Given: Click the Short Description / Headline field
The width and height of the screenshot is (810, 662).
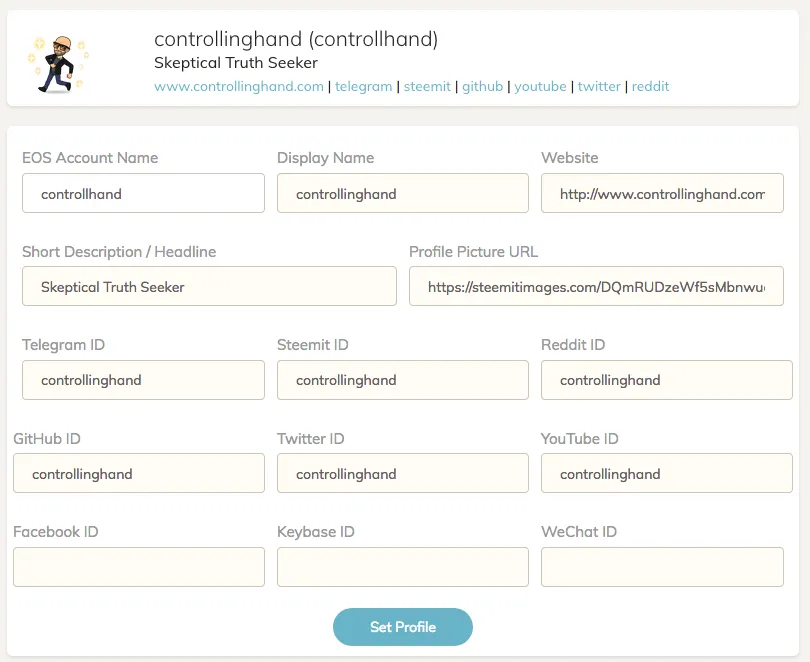Looking at the screenshot, I should point(209,286).
